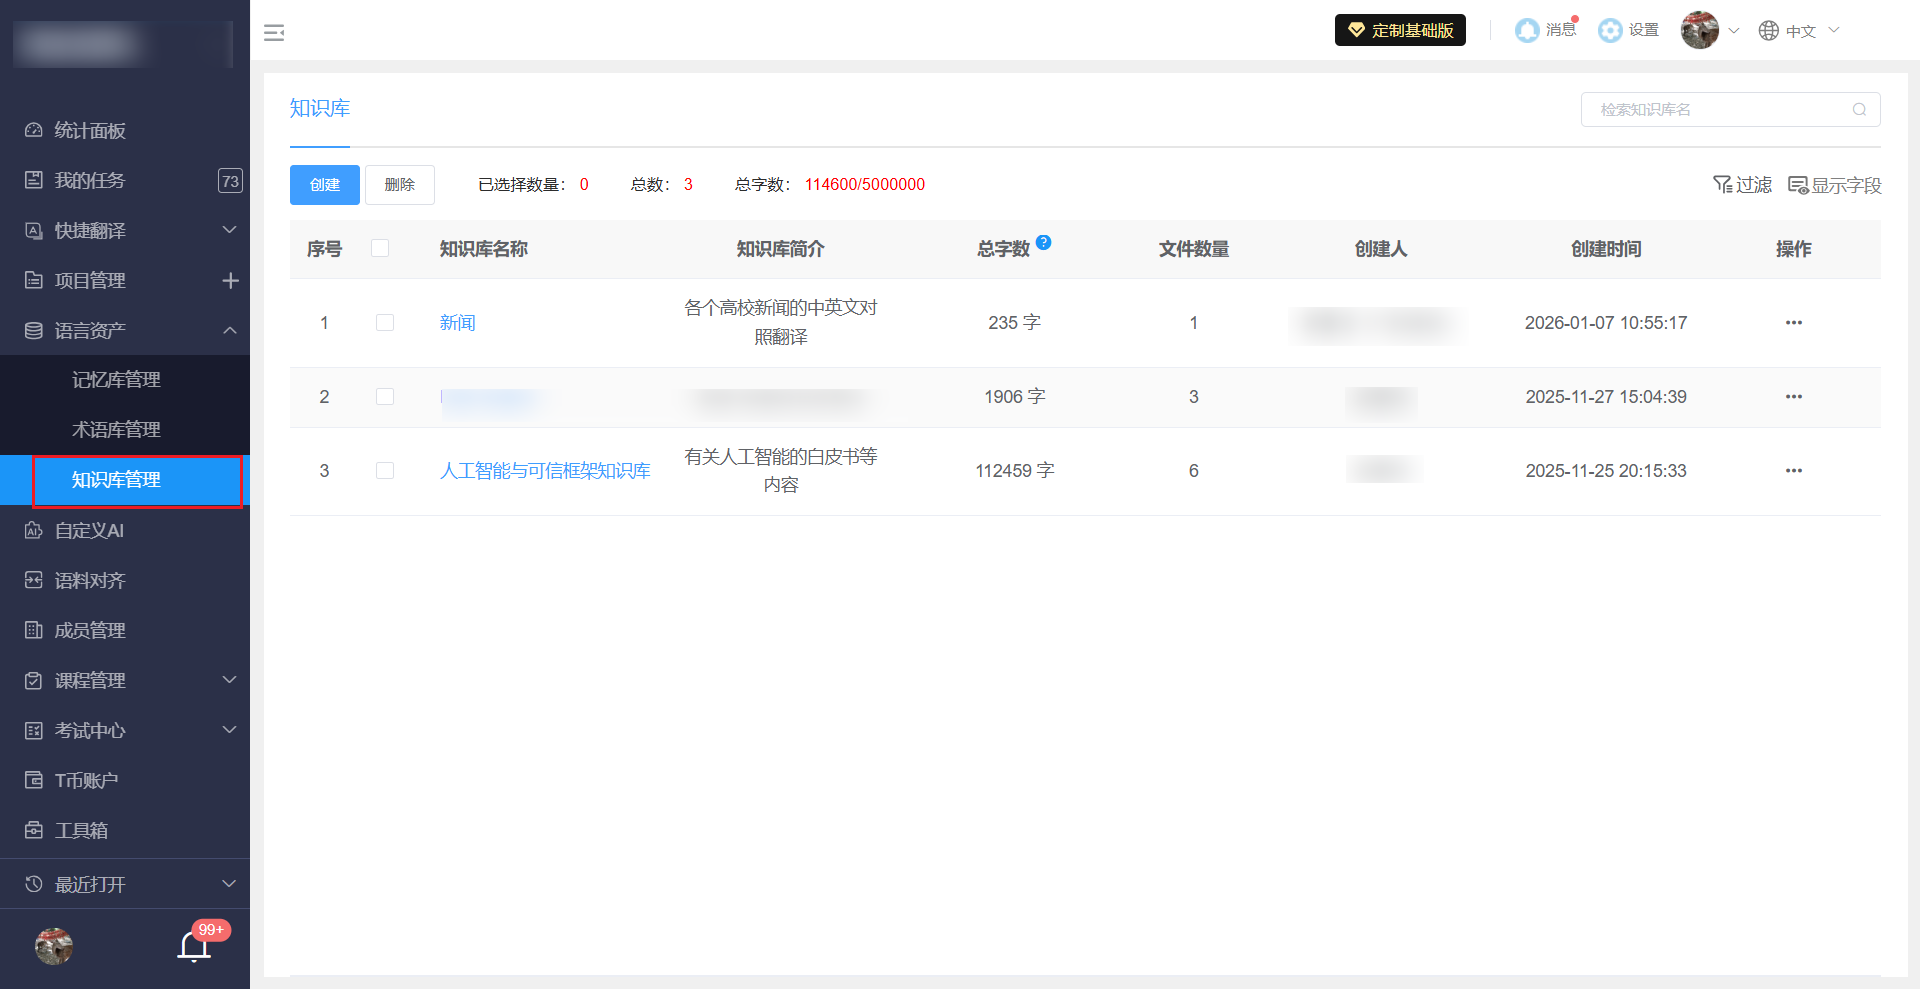Open the 人工智能与可信框架知识库 link
The image size is (1920, 989).
pyautogui.click(x=545, y=471)
